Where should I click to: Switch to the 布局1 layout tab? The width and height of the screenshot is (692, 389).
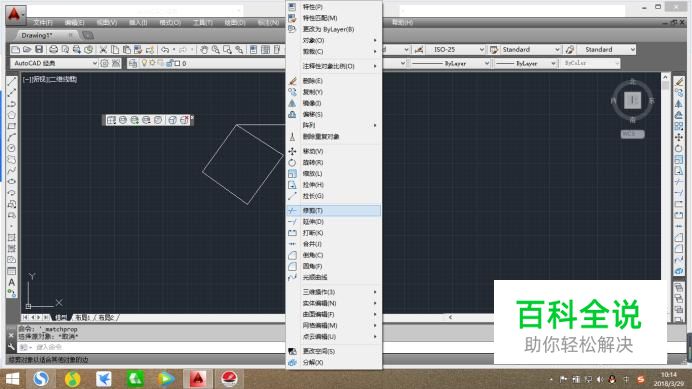pos(82,317)
